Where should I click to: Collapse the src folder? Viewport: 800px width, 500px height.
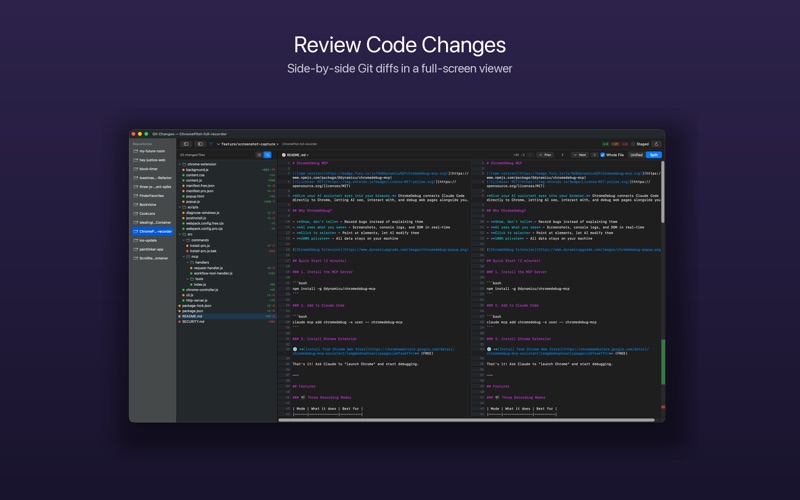tap(180, 234)
